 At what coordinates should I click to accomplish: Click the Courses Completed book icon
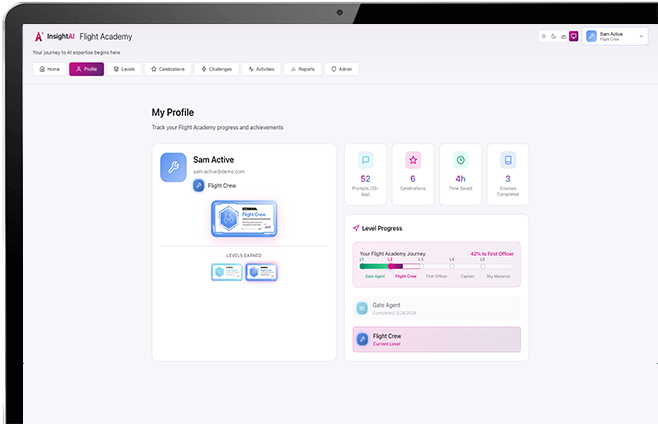(508, 159)
